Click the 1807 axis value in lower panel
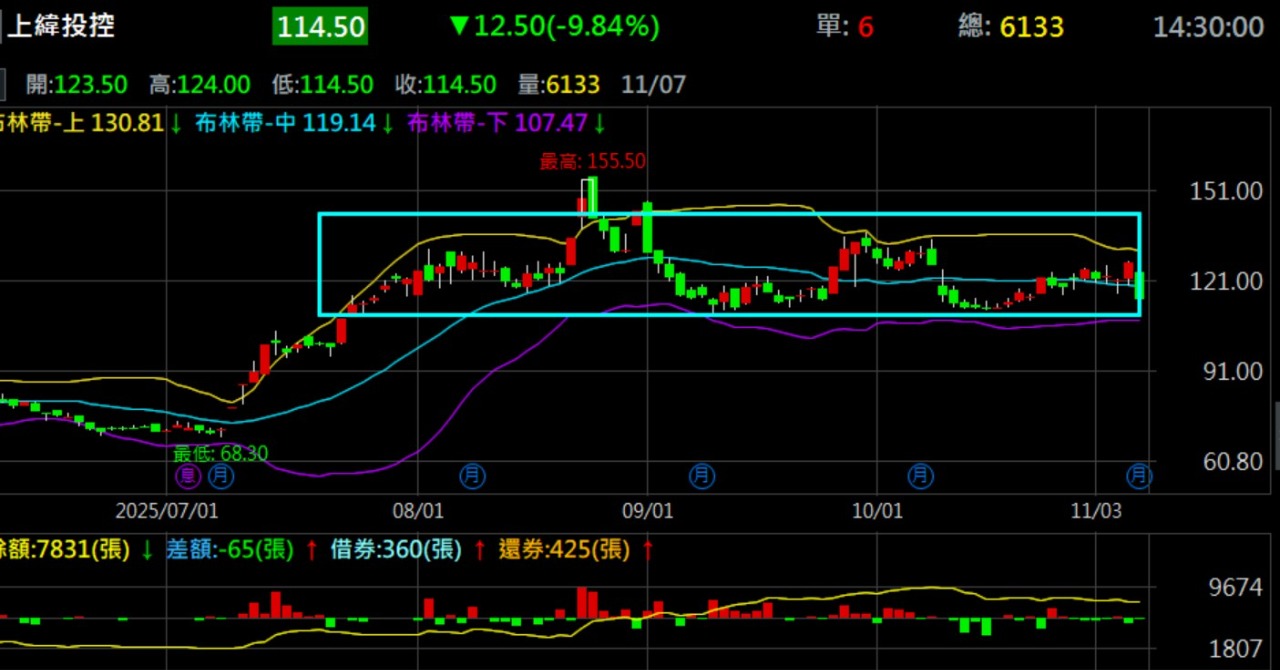 tap(1236, 649)
